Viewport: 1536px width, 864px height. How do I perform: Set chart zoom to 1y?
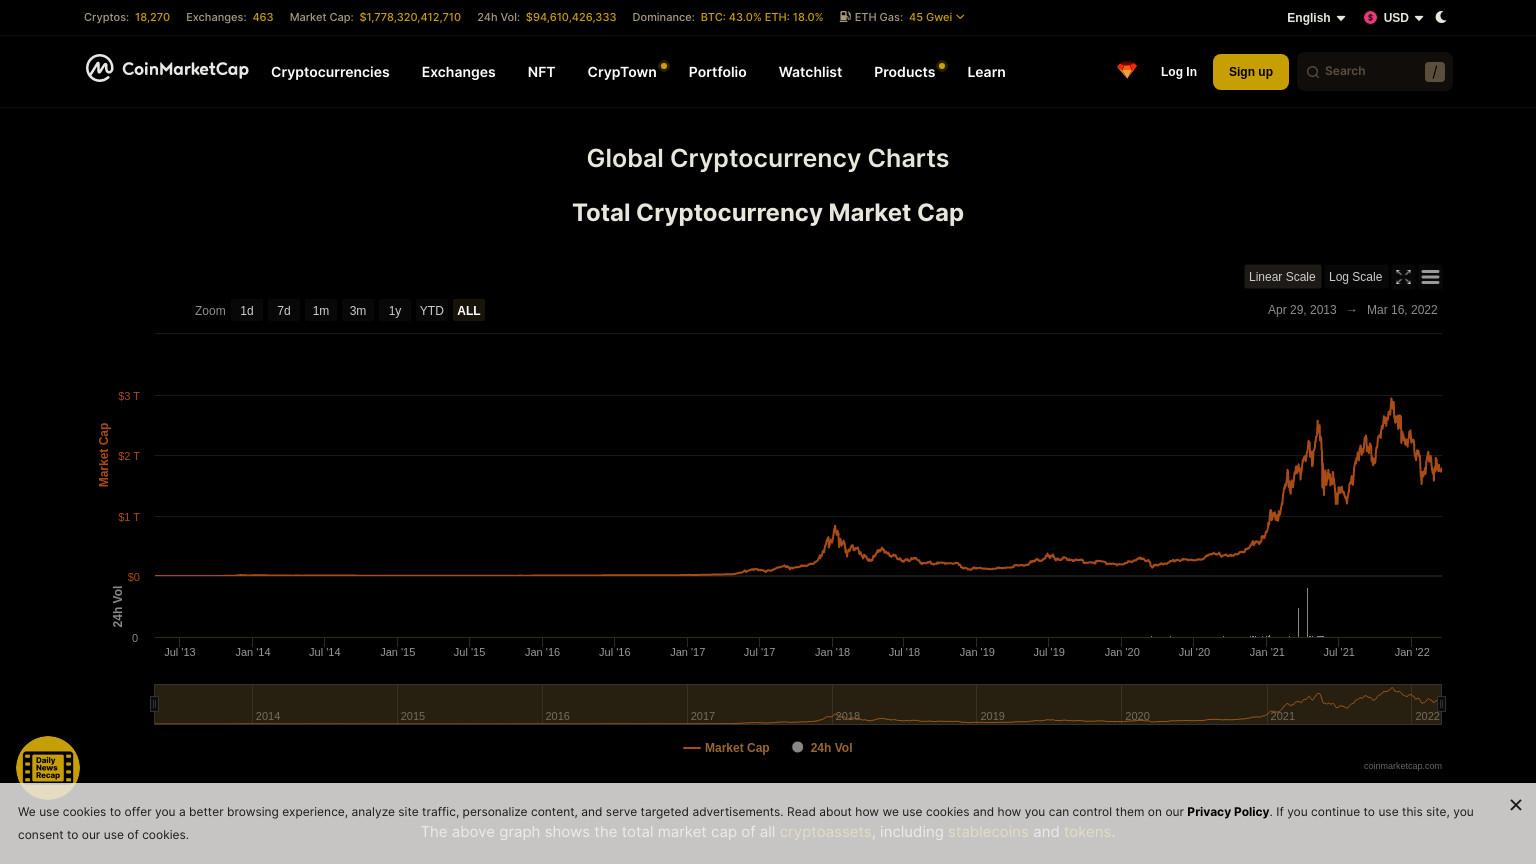pyautogui.click(x=395, y=311)
